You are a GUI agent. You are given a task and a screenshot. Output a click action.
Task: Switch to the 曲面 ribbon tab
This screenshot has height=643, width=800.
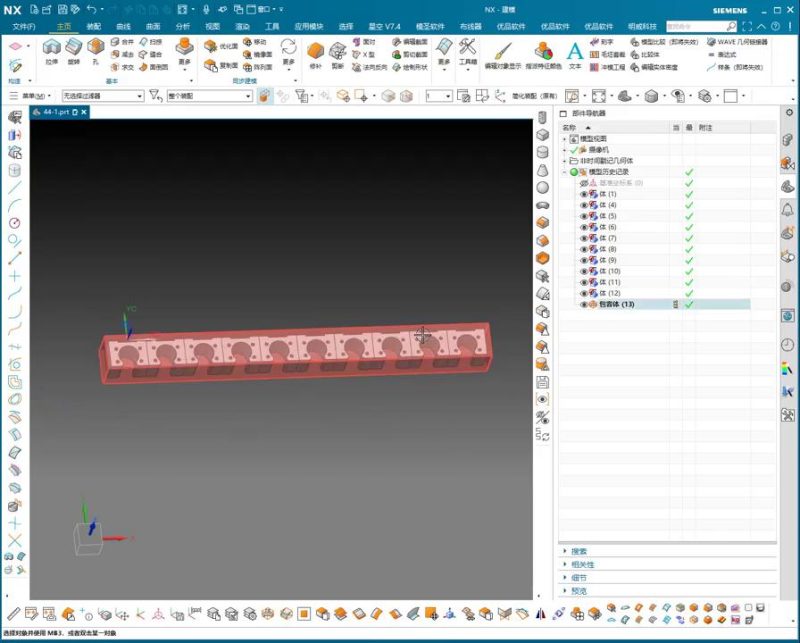153,26
